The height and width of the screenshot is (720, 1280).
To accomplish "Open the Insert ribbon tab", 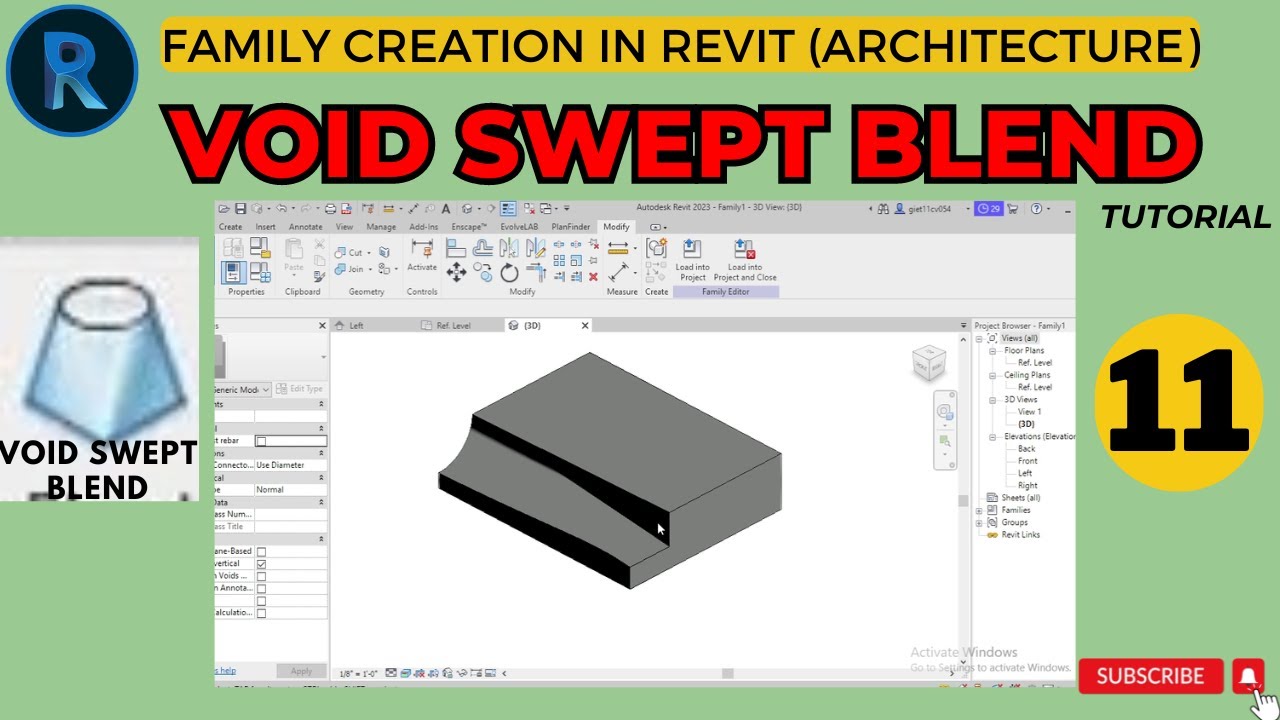I will pyautogui.click(x=265, y=227).
